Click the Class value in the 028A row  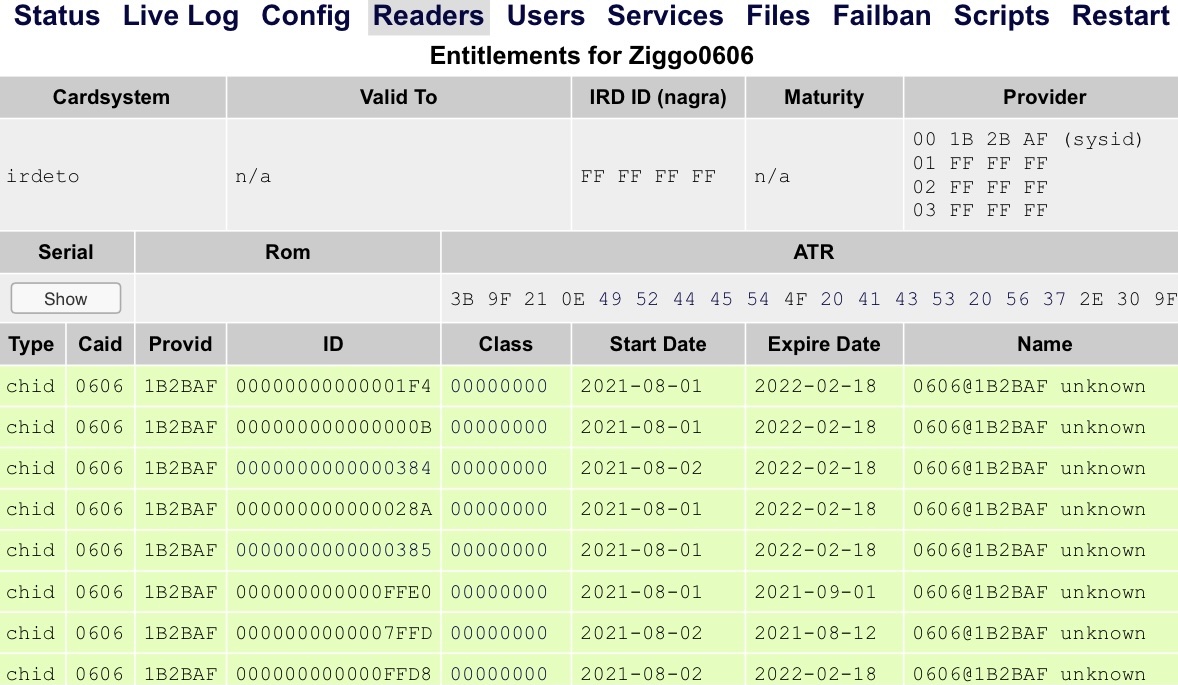click(499, 509)
